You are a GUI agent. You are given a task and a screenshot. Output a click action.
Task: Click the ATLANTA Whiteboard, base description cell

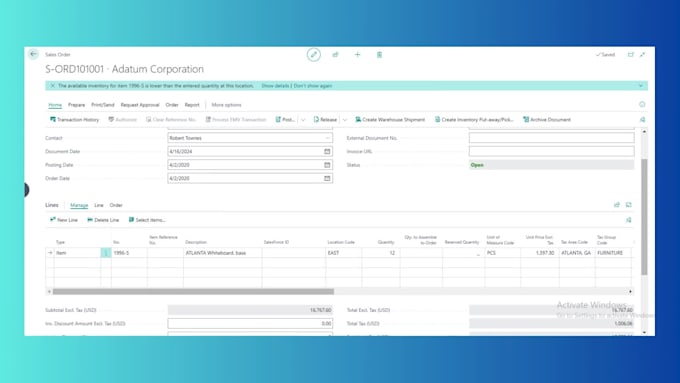[x=222, y=253]
